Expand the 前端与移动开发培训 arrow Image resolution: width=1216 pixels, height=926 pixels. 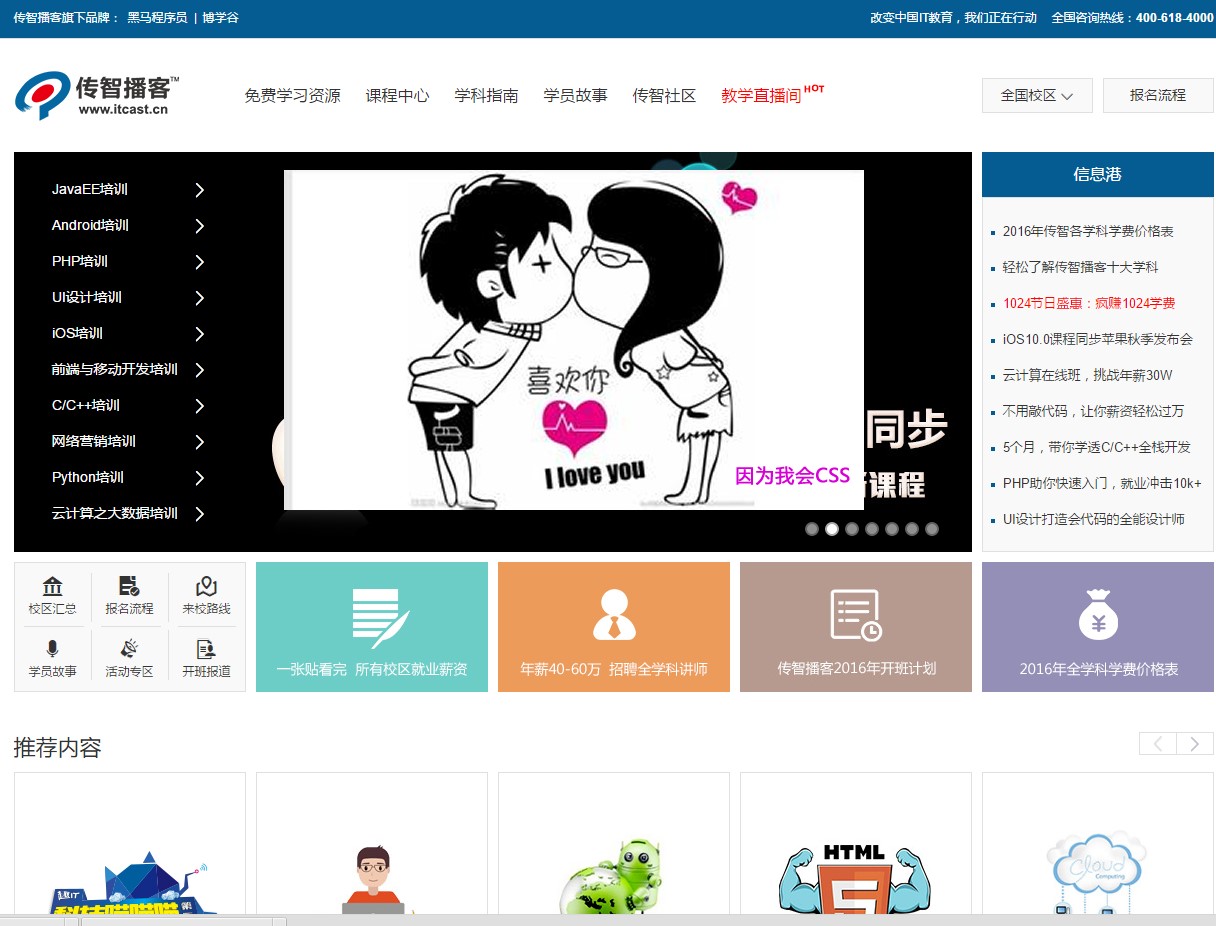(200, 370)
